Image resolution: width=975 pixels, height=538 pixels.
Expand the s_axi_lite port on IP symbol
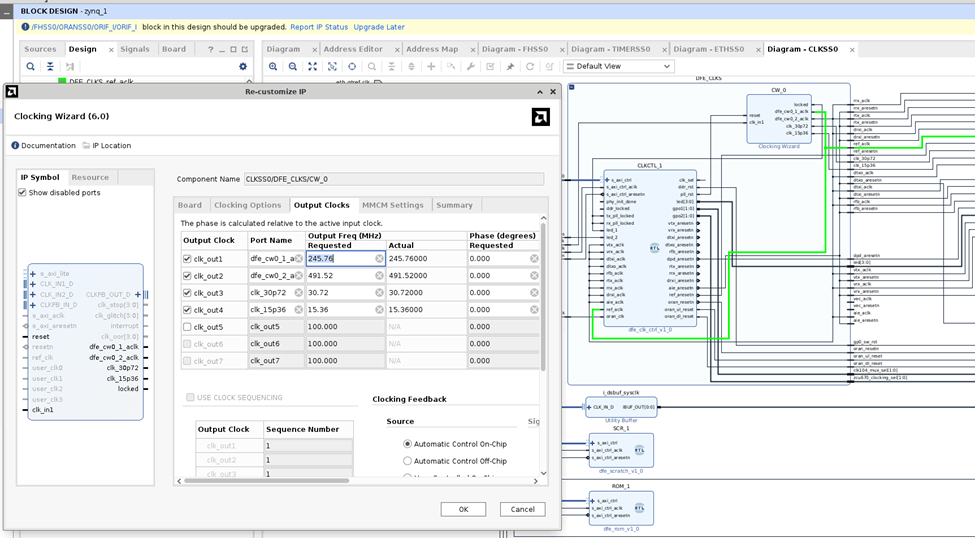point(32,273)
